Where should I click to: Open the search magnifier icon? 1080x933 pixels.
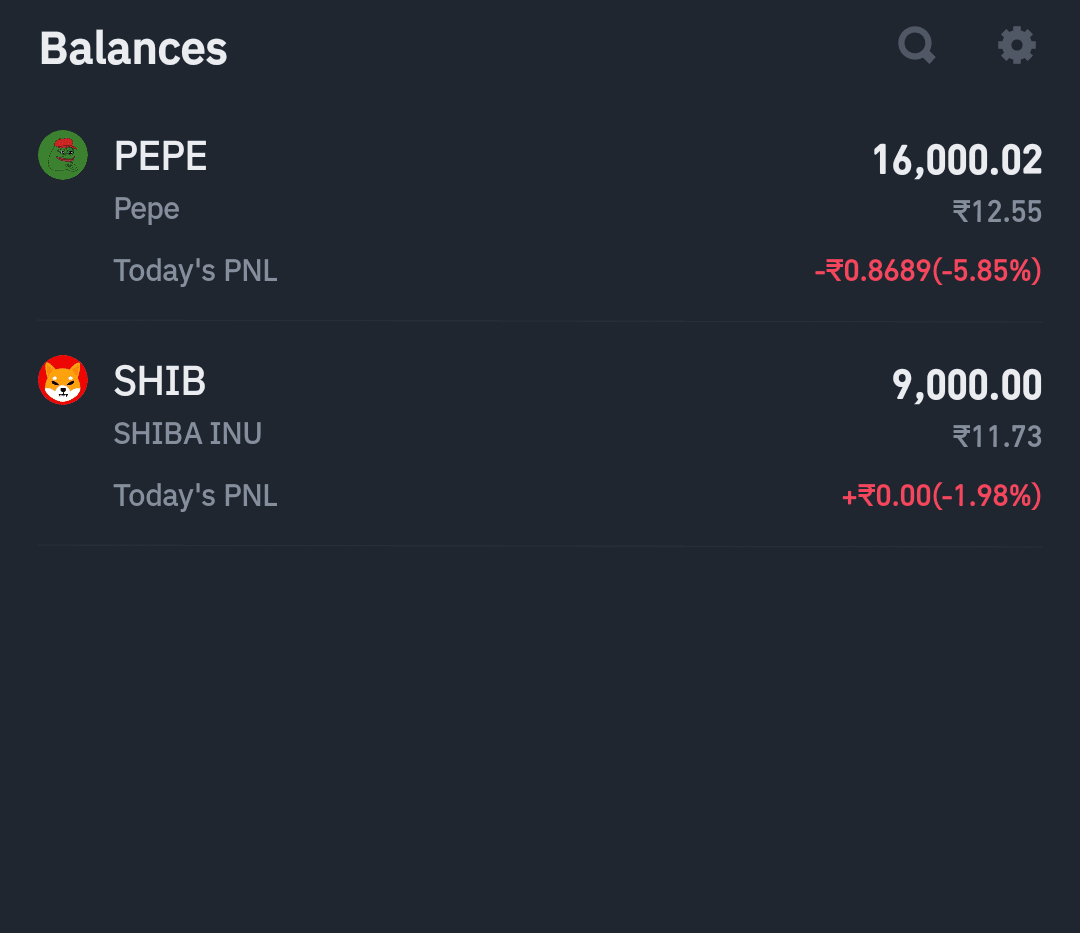click(917, 45)
